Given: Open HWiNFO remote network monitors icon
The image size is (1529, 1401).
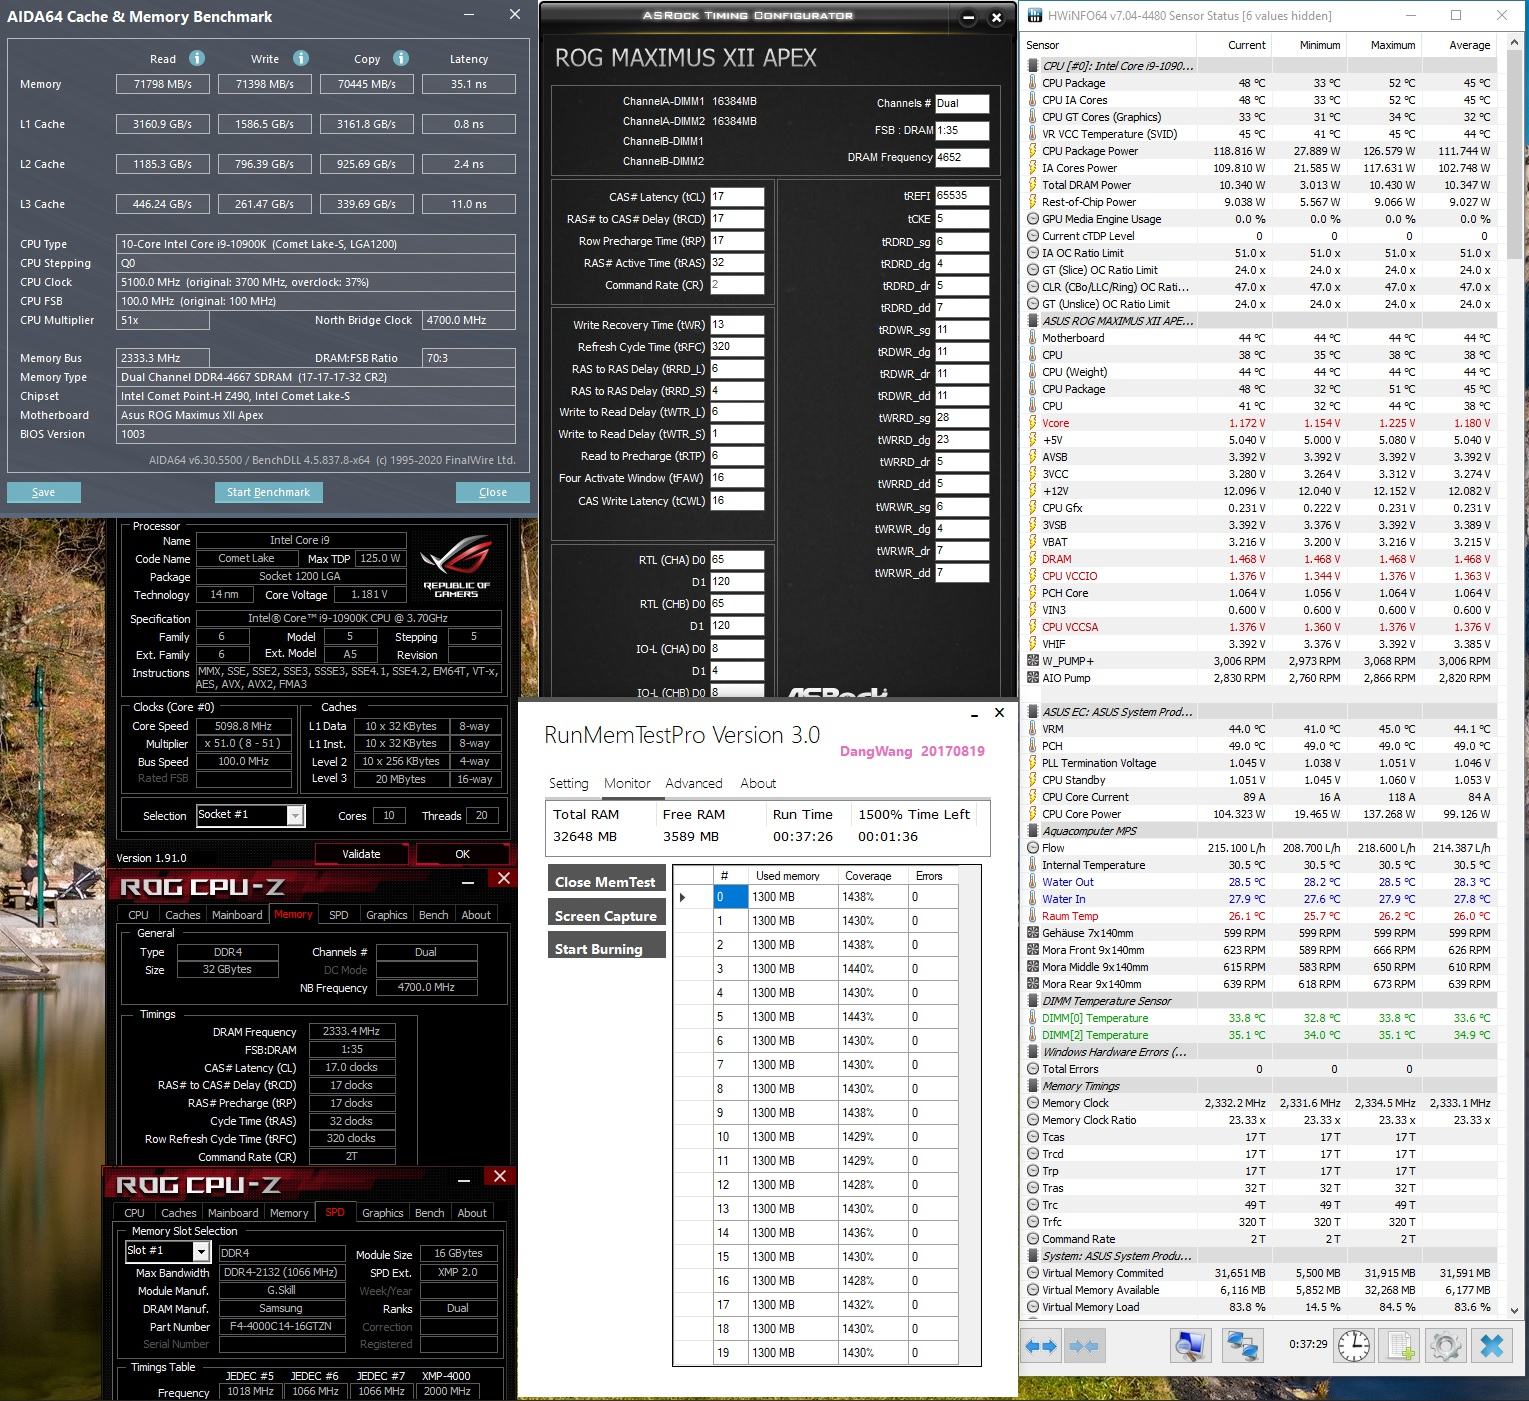Looking at the screenshot, I should 1242,1346.
